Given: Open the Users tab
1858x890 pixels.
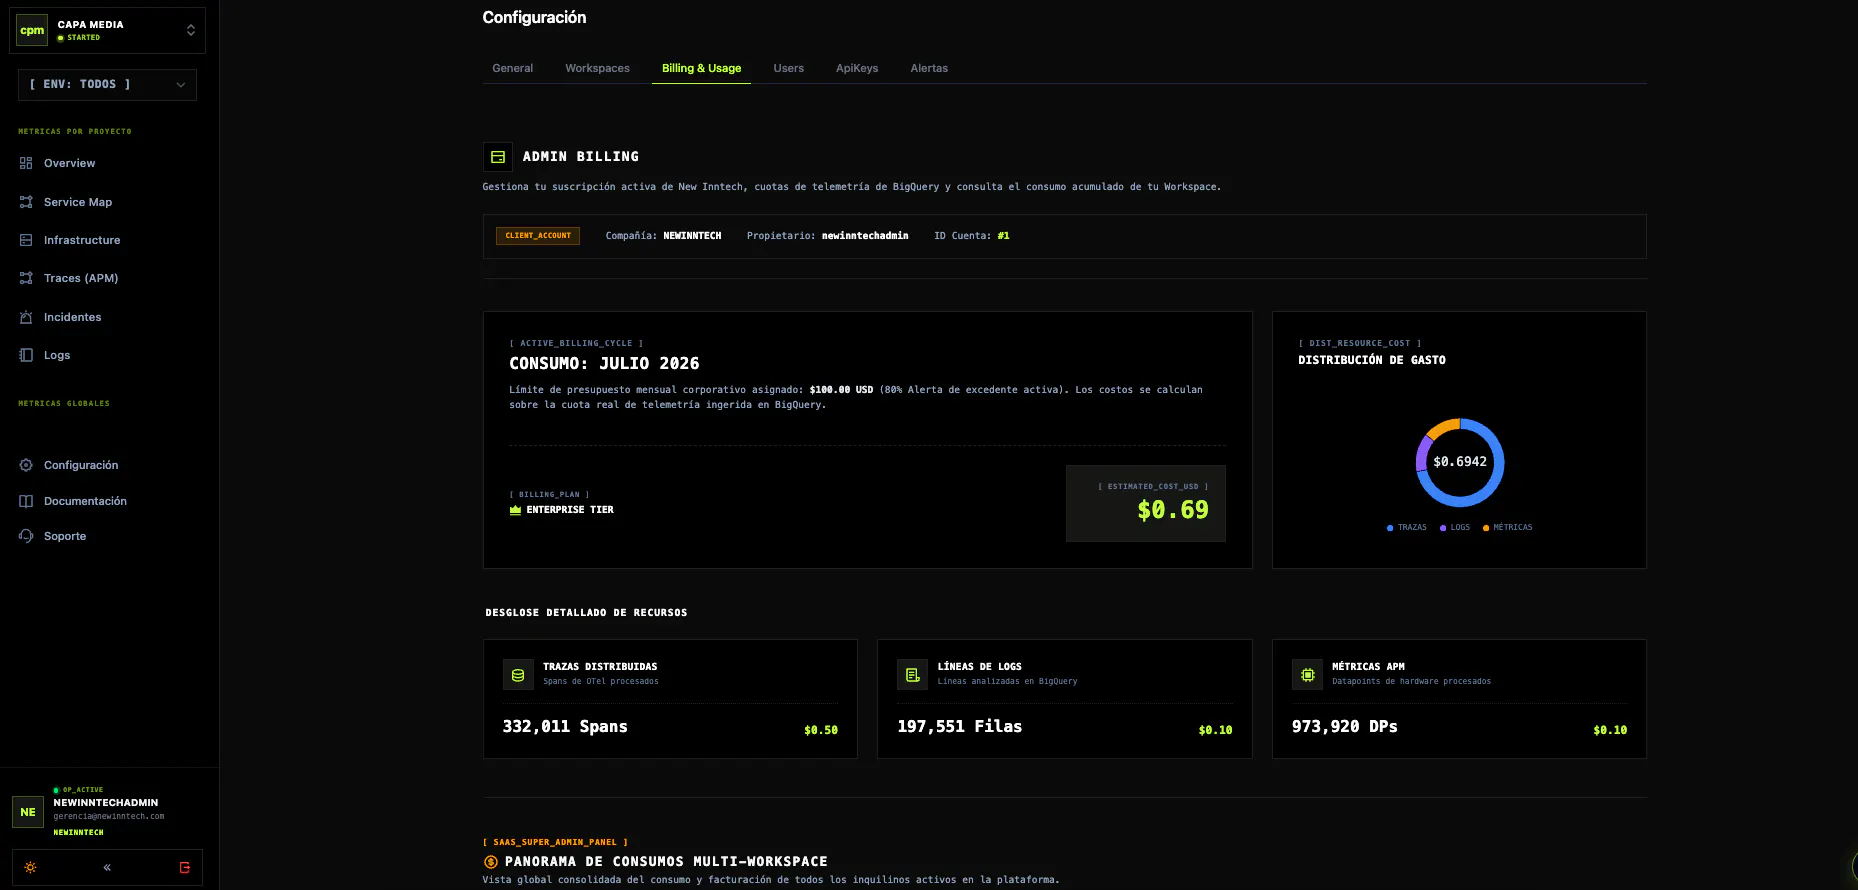Looking at the screenshot, I should pos(788,68).
